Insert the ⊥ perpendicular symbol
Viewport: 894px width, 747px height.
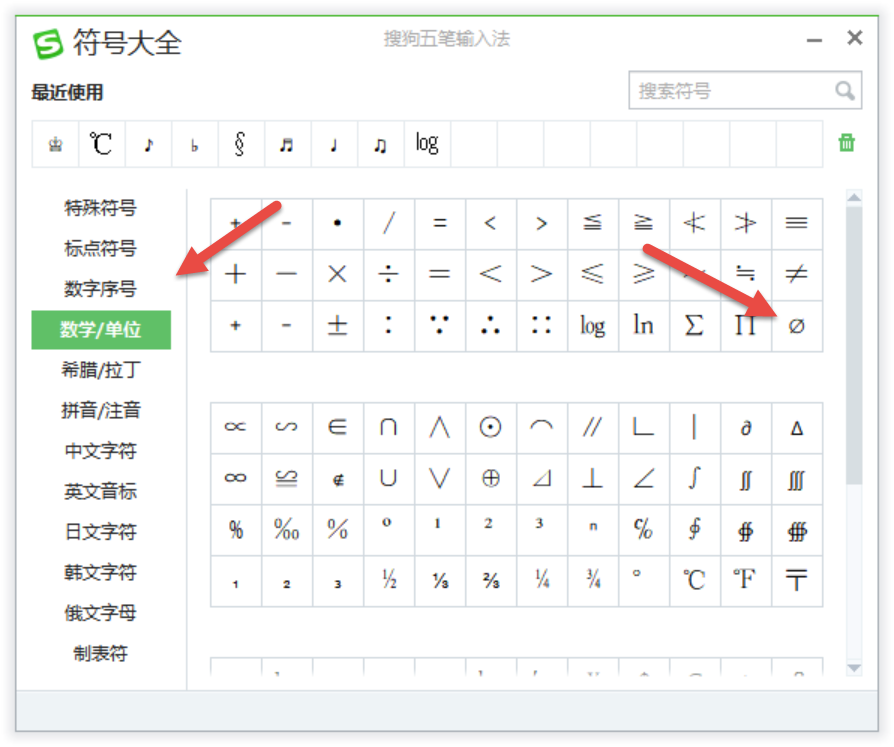[592, 478]
